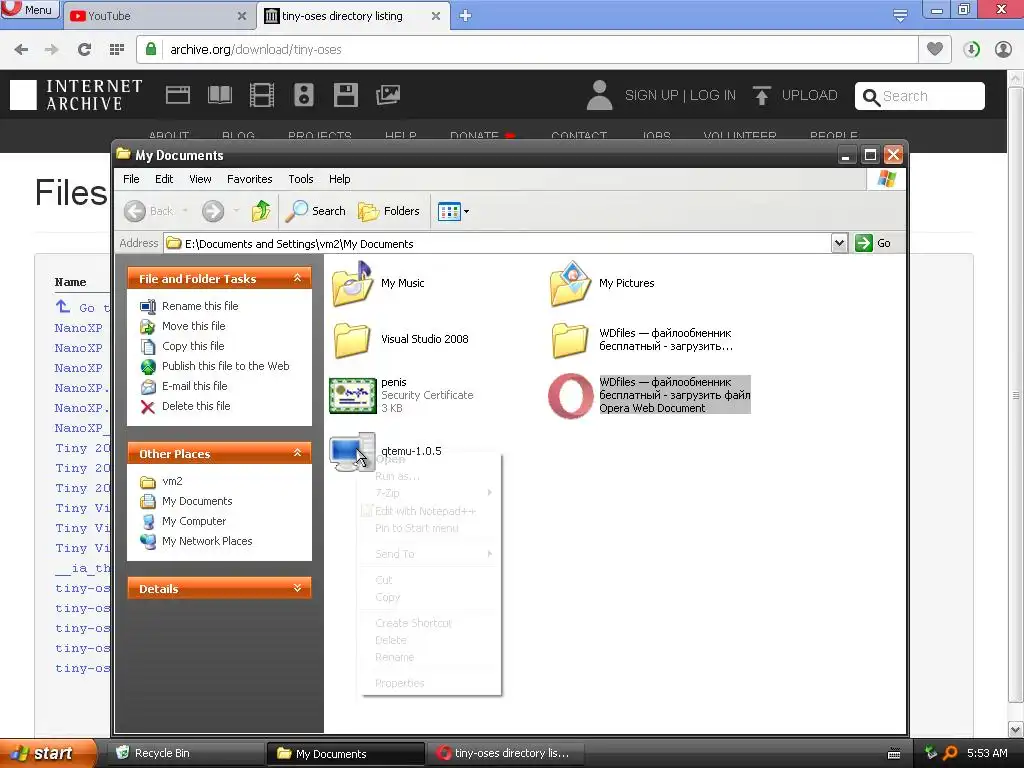This screenshot has width=1024, height=768.
Task: Open the View menu in My Documents
Action: coord(200,179)
